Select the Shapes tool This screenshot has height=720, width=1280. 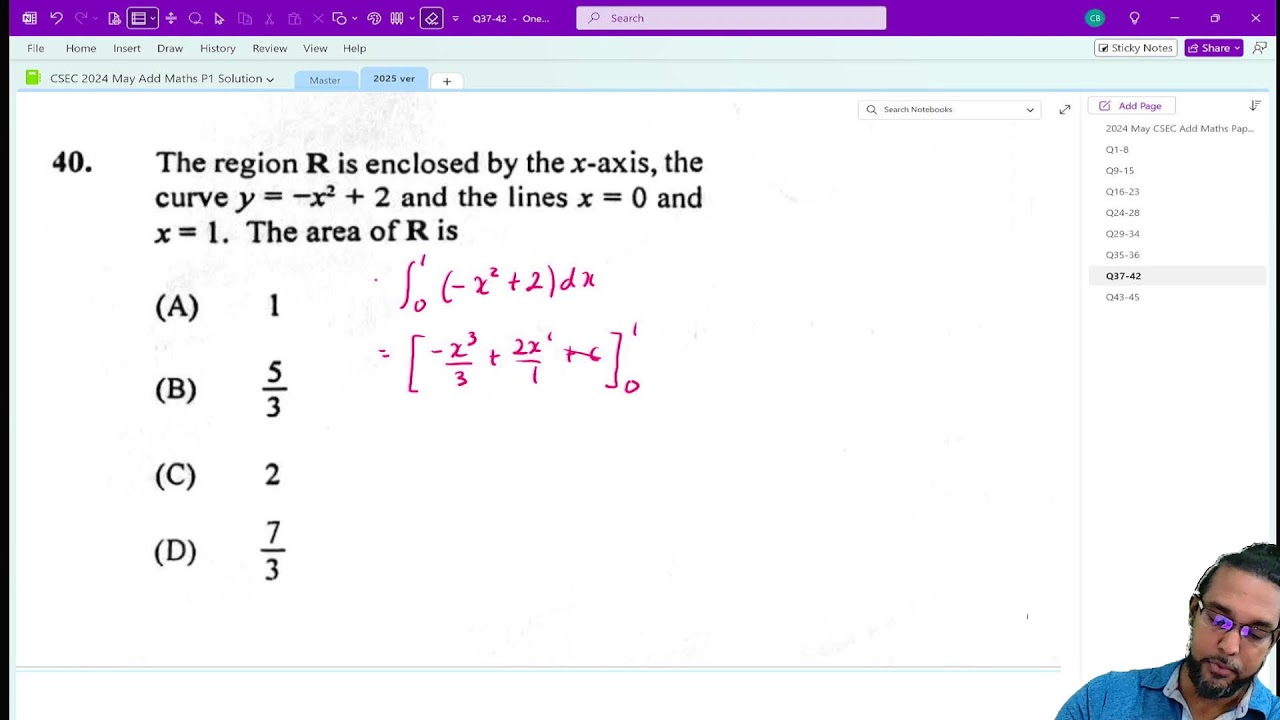[x=340, y=18]
